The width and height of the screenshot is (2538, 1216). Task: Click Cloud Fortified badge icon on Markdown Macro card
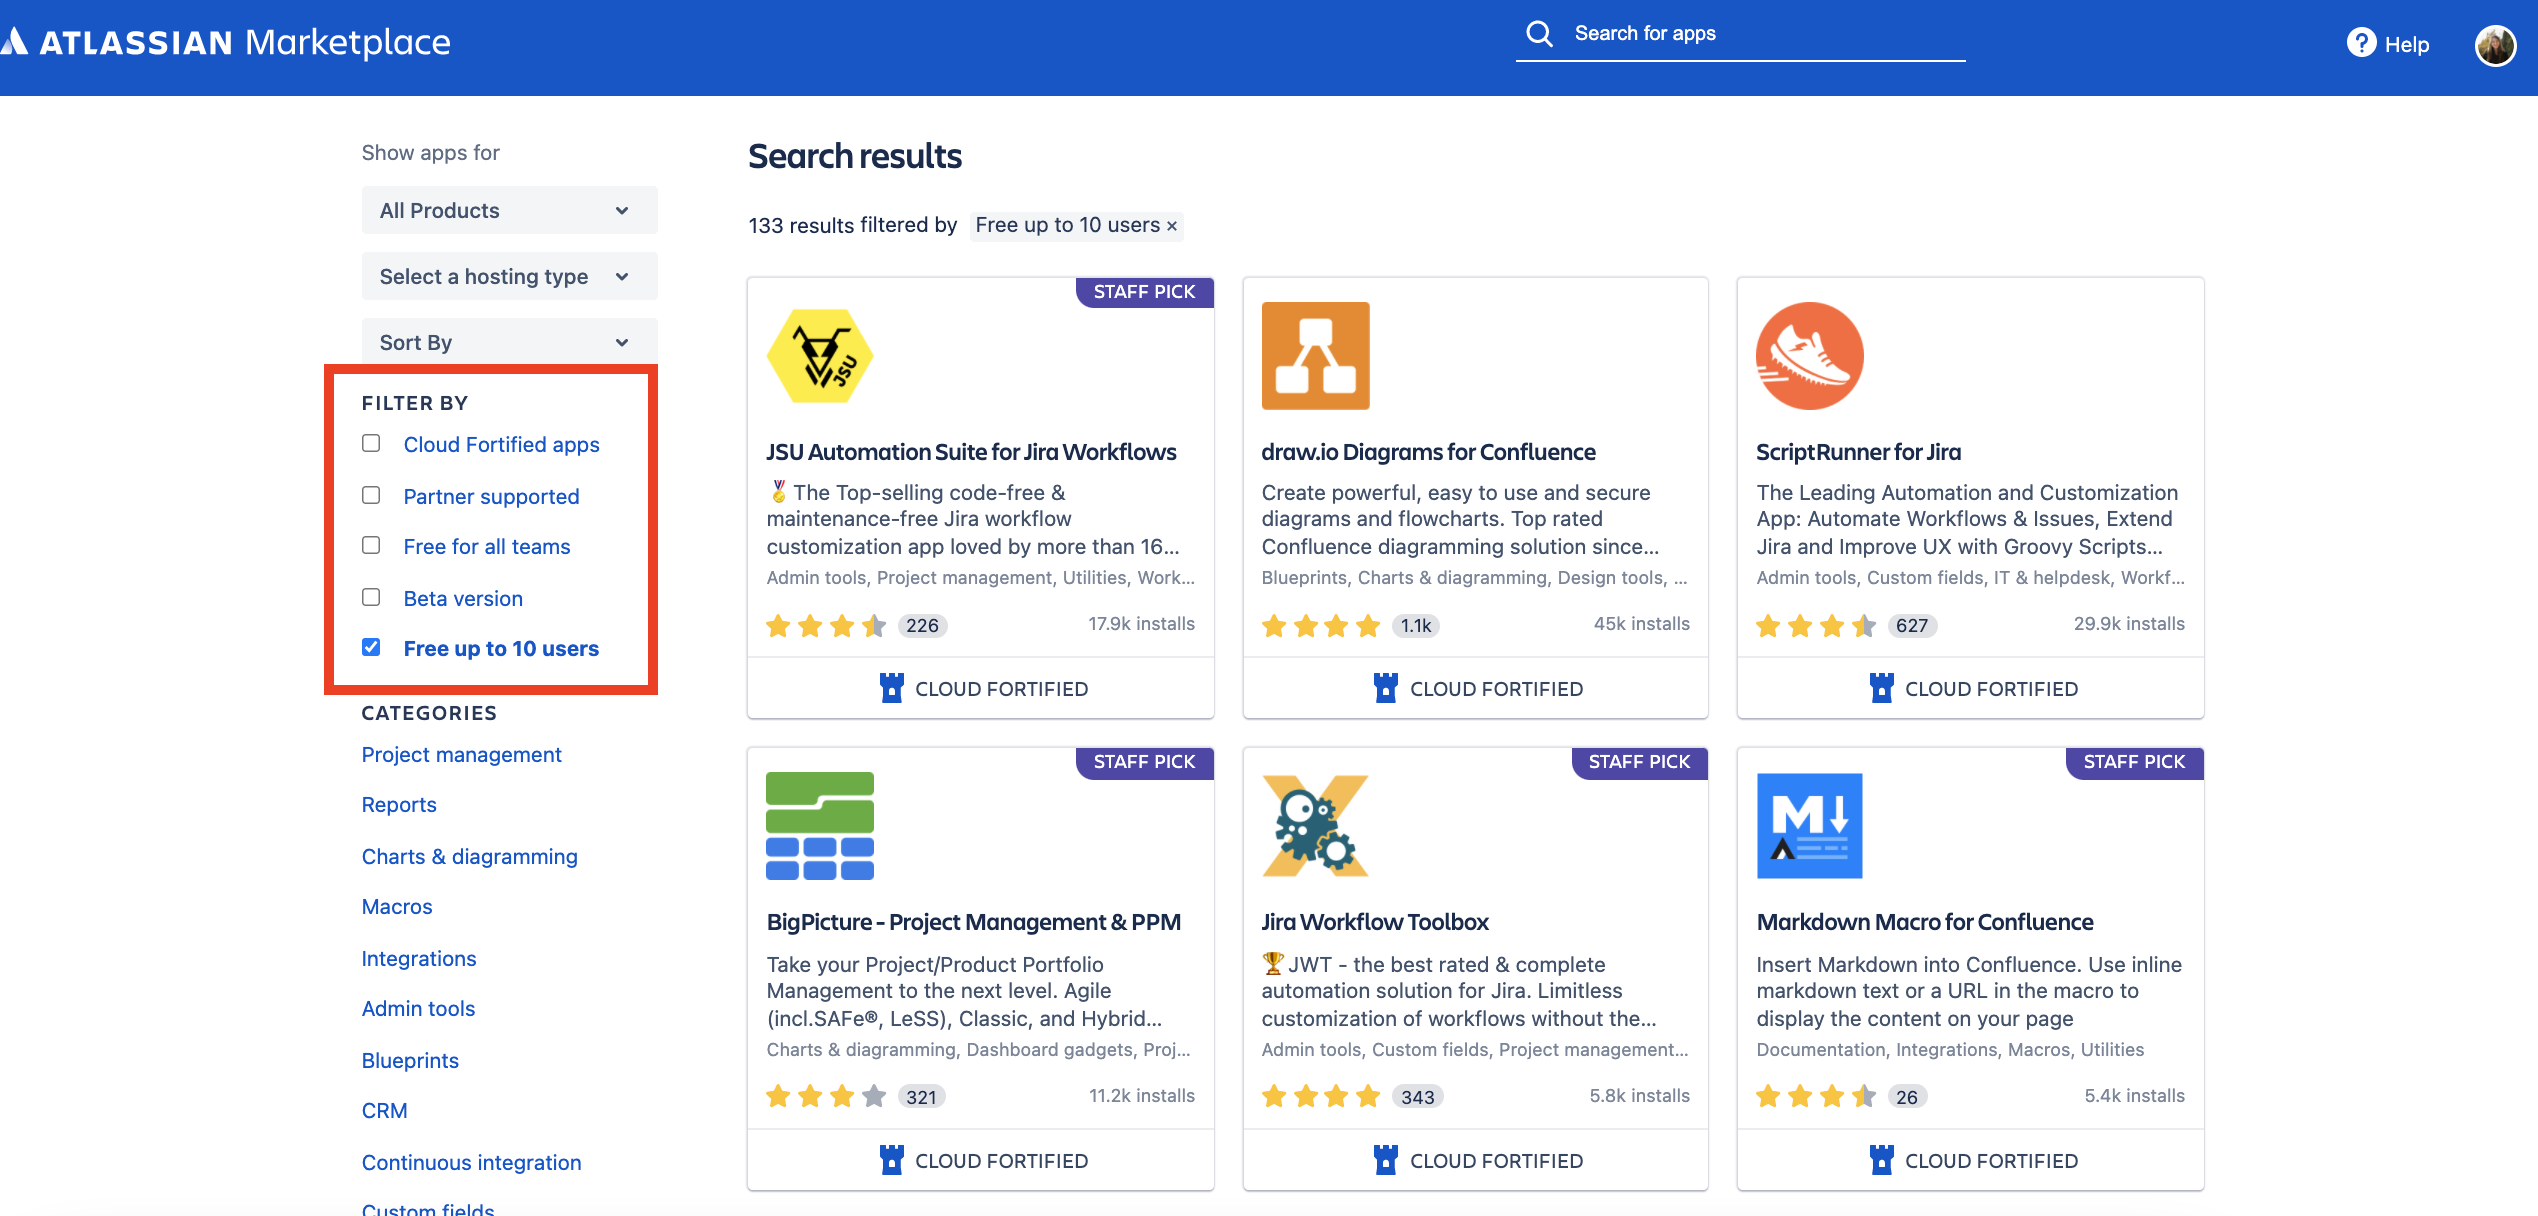coord(1882,1160)
